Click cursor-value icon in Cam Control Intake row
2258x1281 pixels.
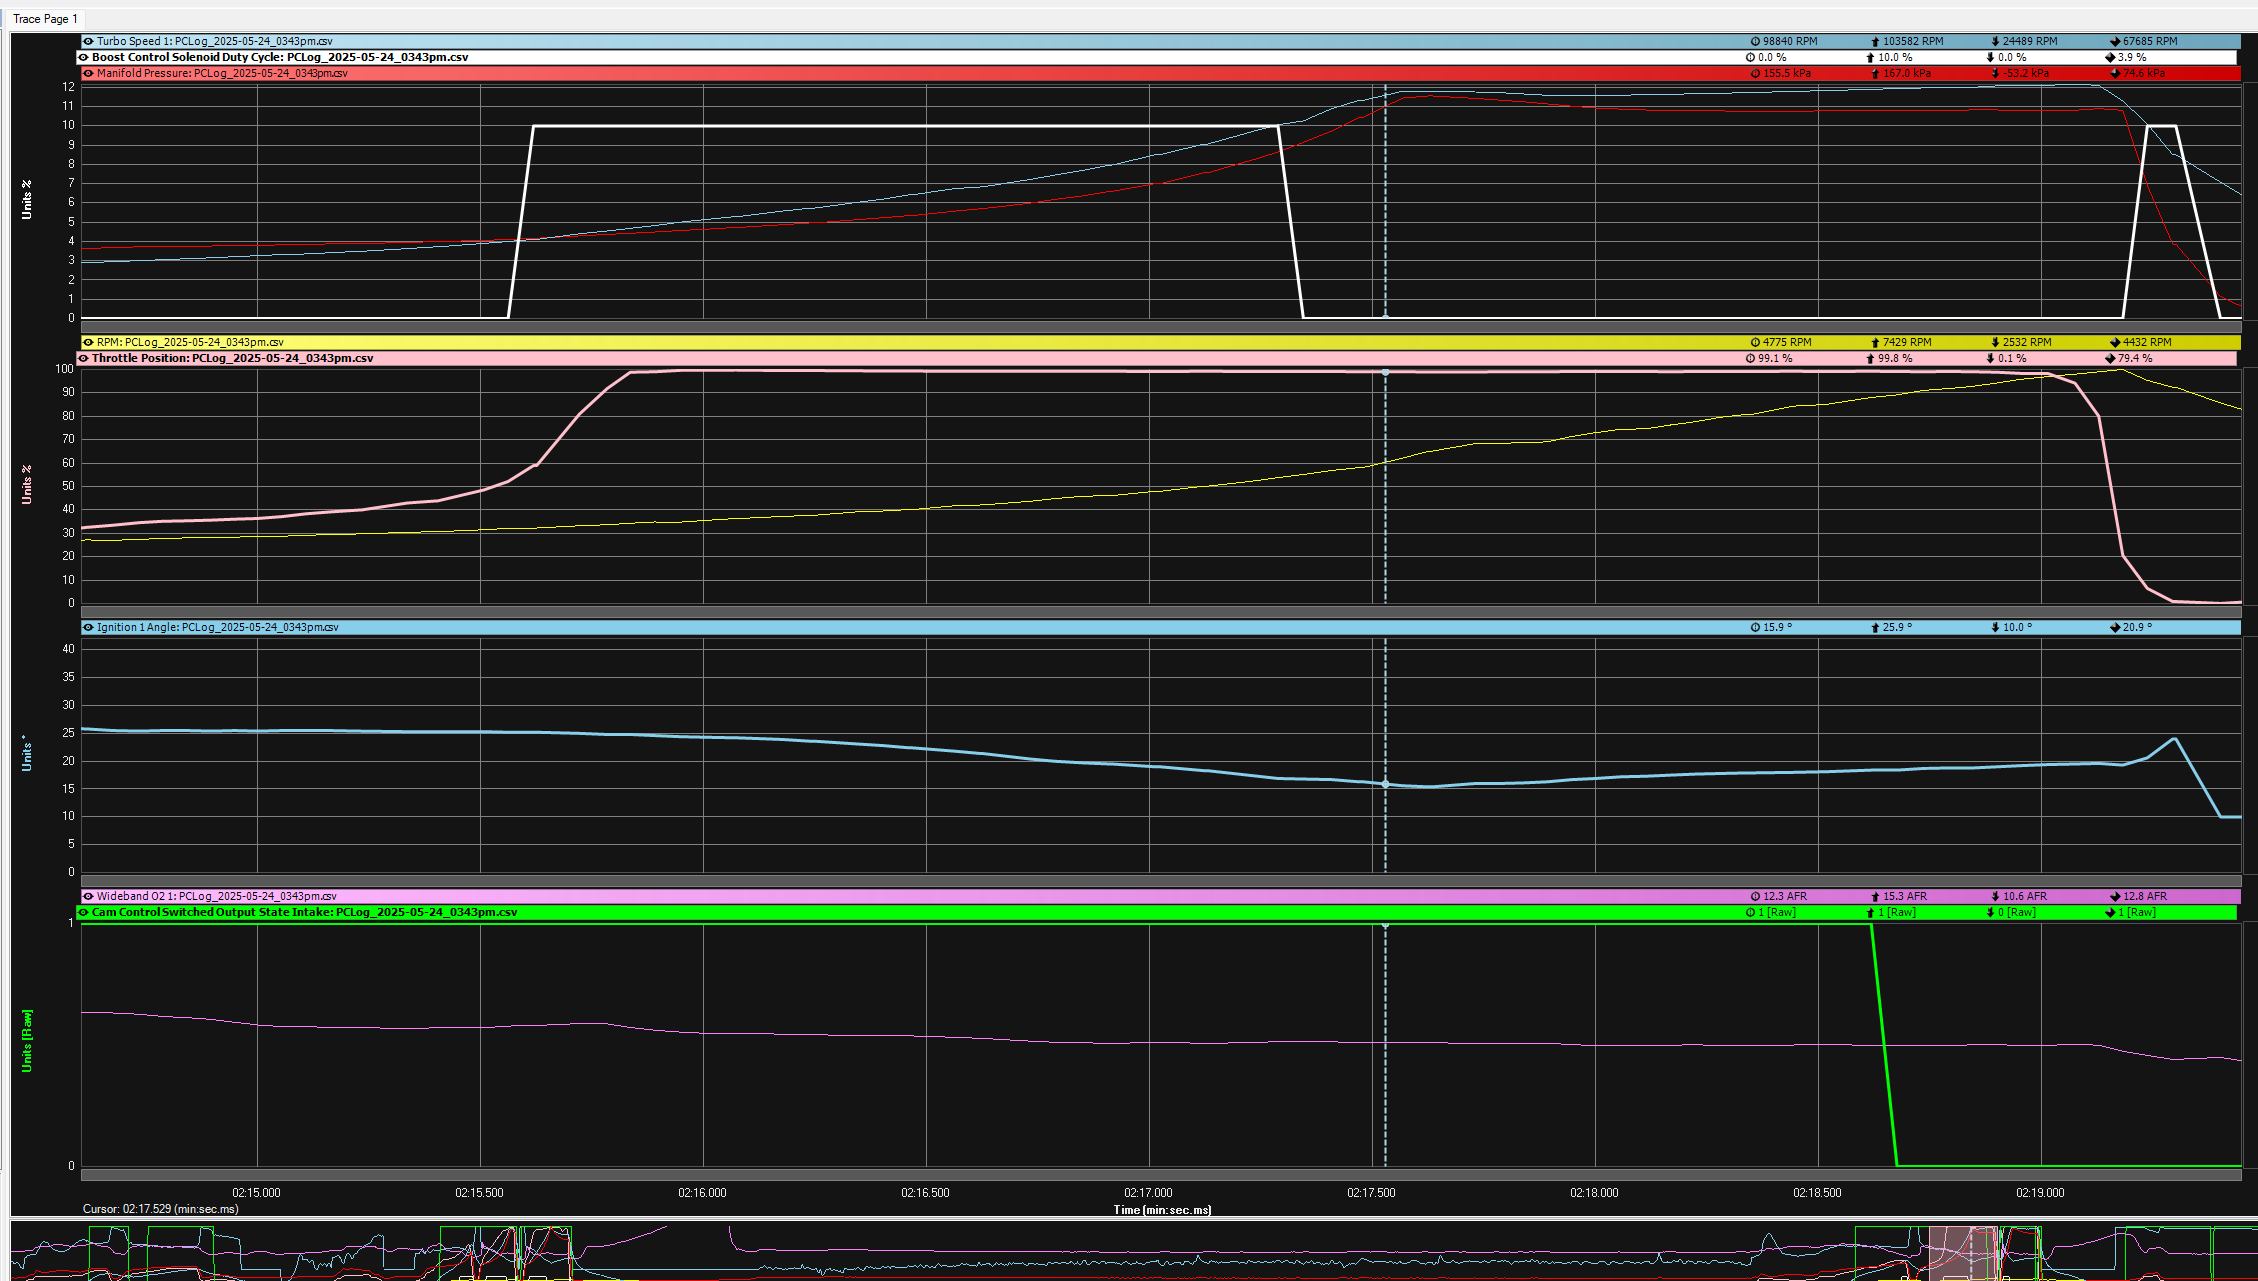point(1751,912)
